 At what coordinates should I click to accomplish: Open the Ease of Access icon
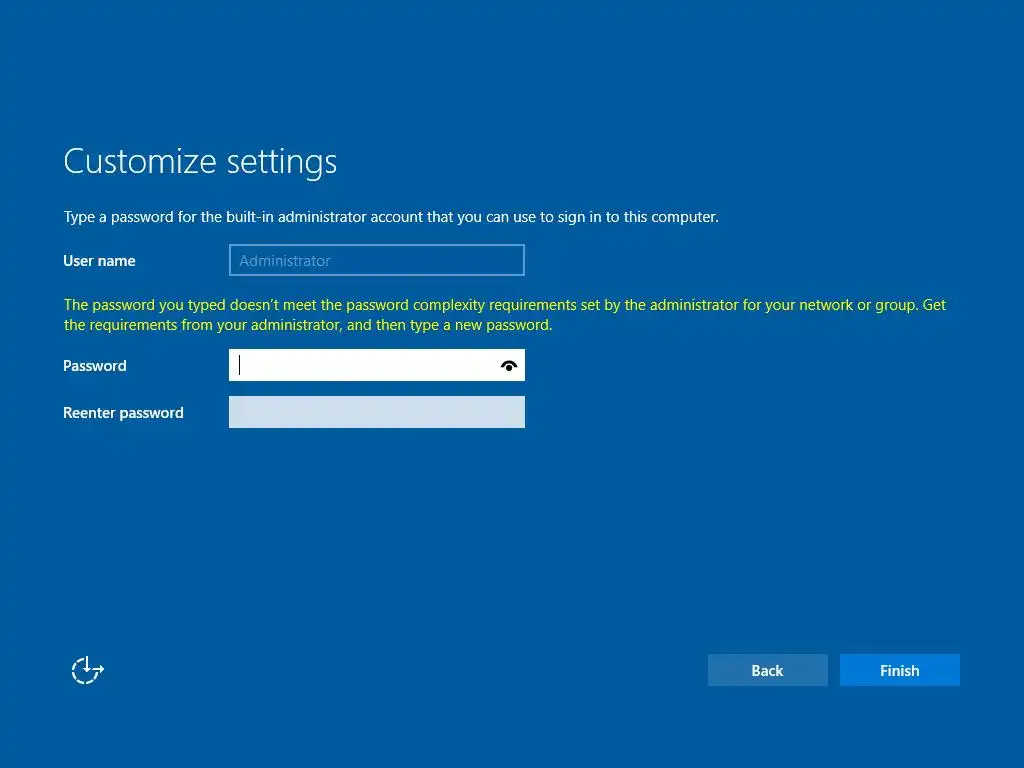click(88, 670)
